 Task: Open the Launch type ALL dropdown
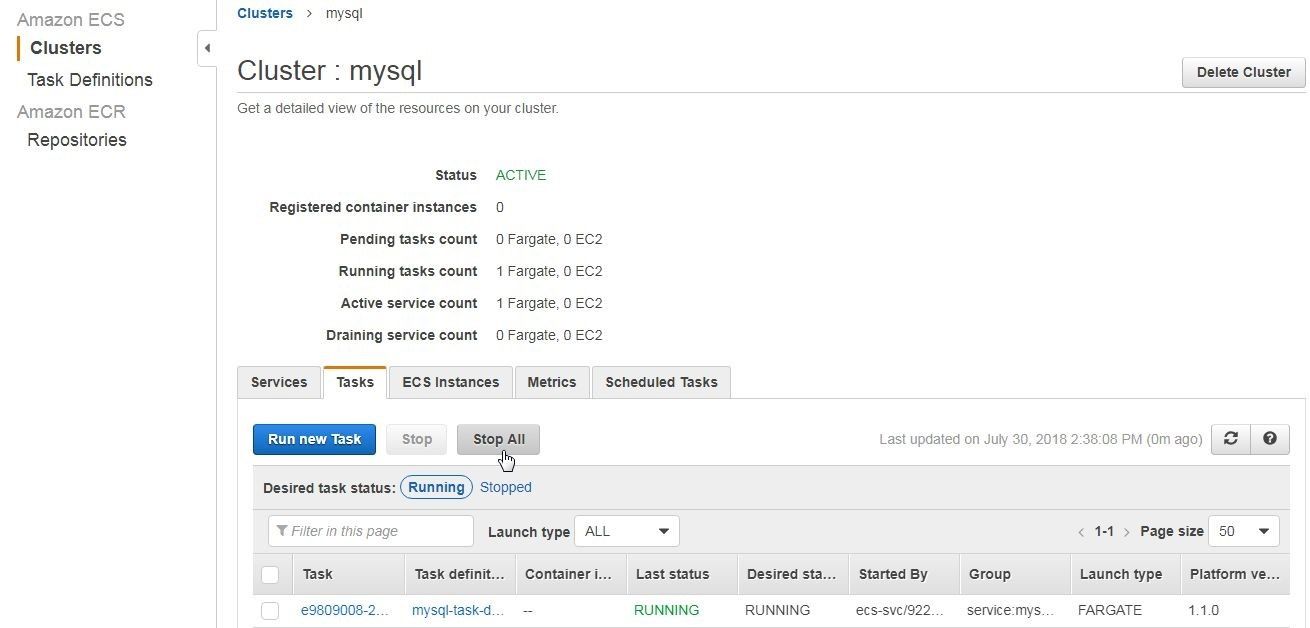pos(626,531)
